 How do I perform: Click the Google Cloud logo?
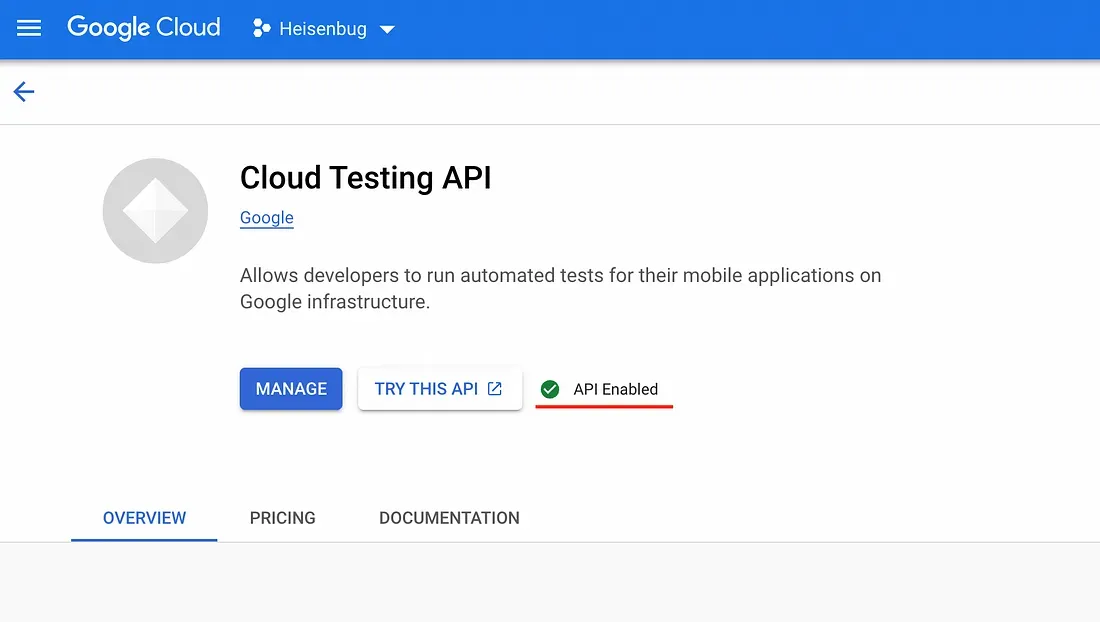click(144, 28)
